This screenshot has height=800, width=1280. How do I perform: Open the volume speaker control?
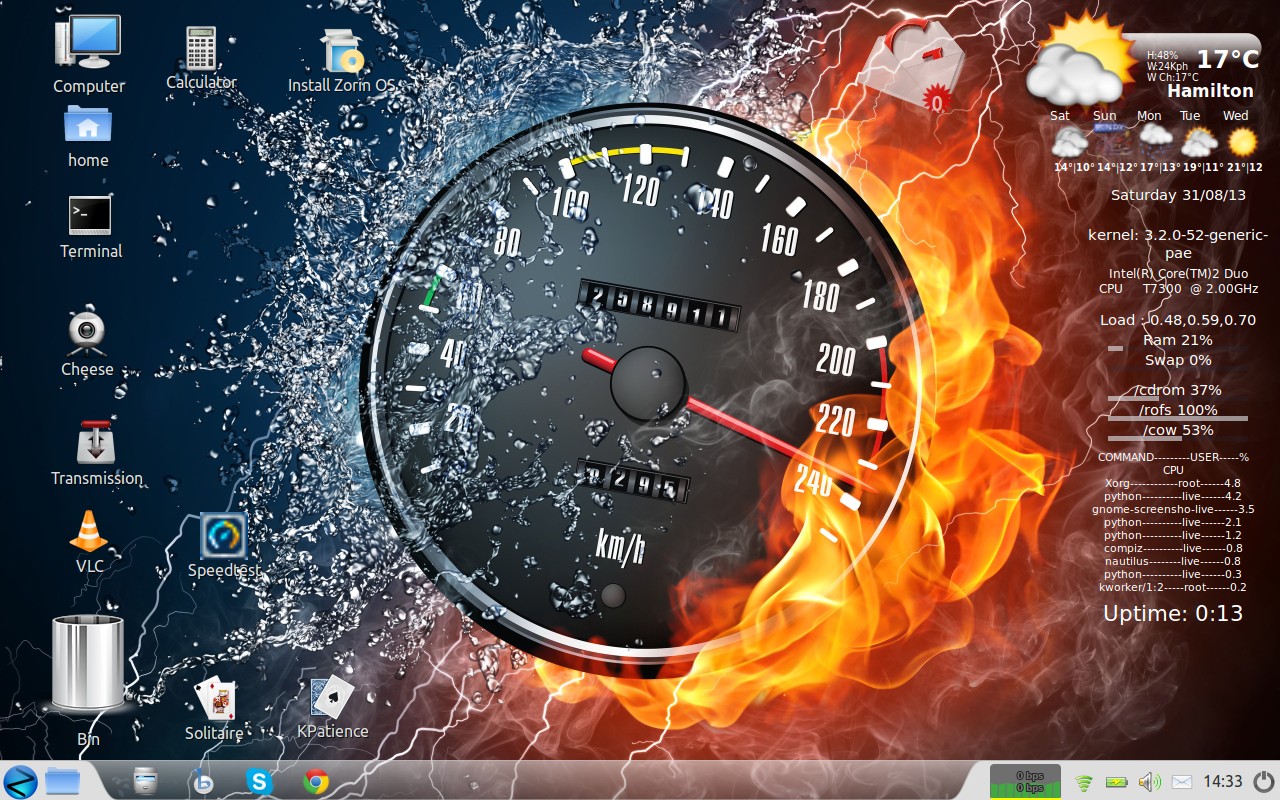click(x=1149, y=782)
